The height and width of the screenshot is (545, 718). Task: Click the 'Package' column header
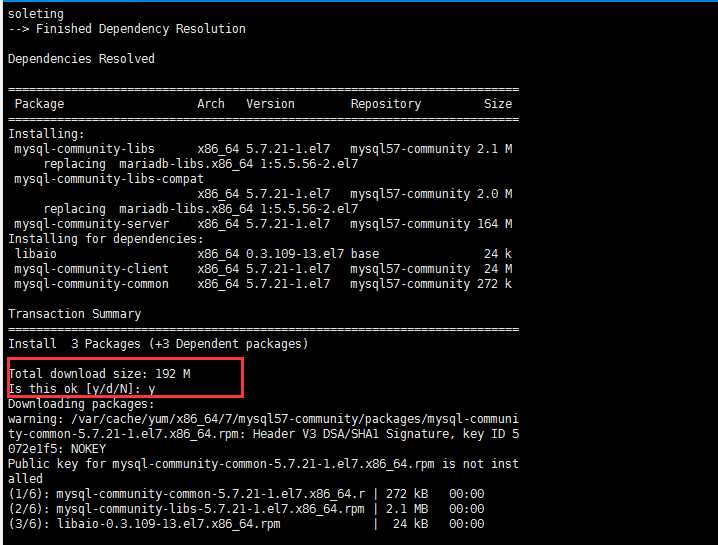[x=39, y=104]
